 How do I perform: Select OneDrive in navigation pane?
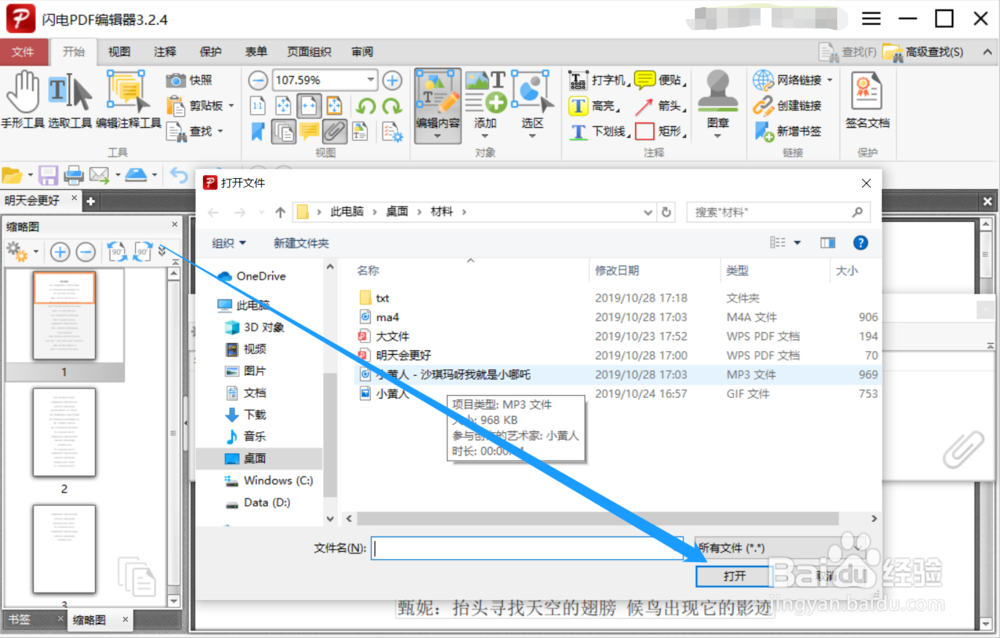pyautogui.click(x=253, y=276)
